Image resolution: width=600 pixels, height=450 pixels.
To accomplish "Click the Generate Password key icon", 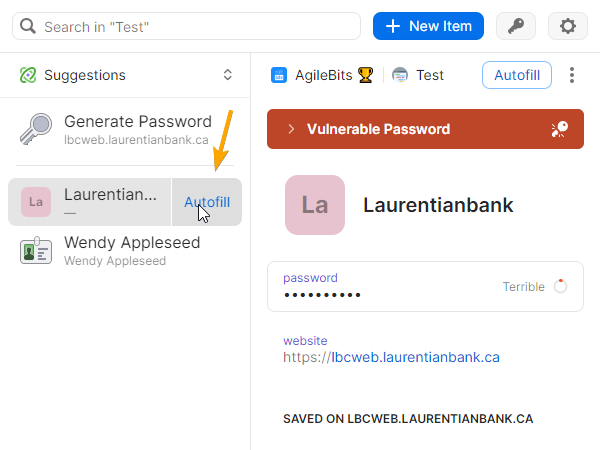I will tap(37, 130).
